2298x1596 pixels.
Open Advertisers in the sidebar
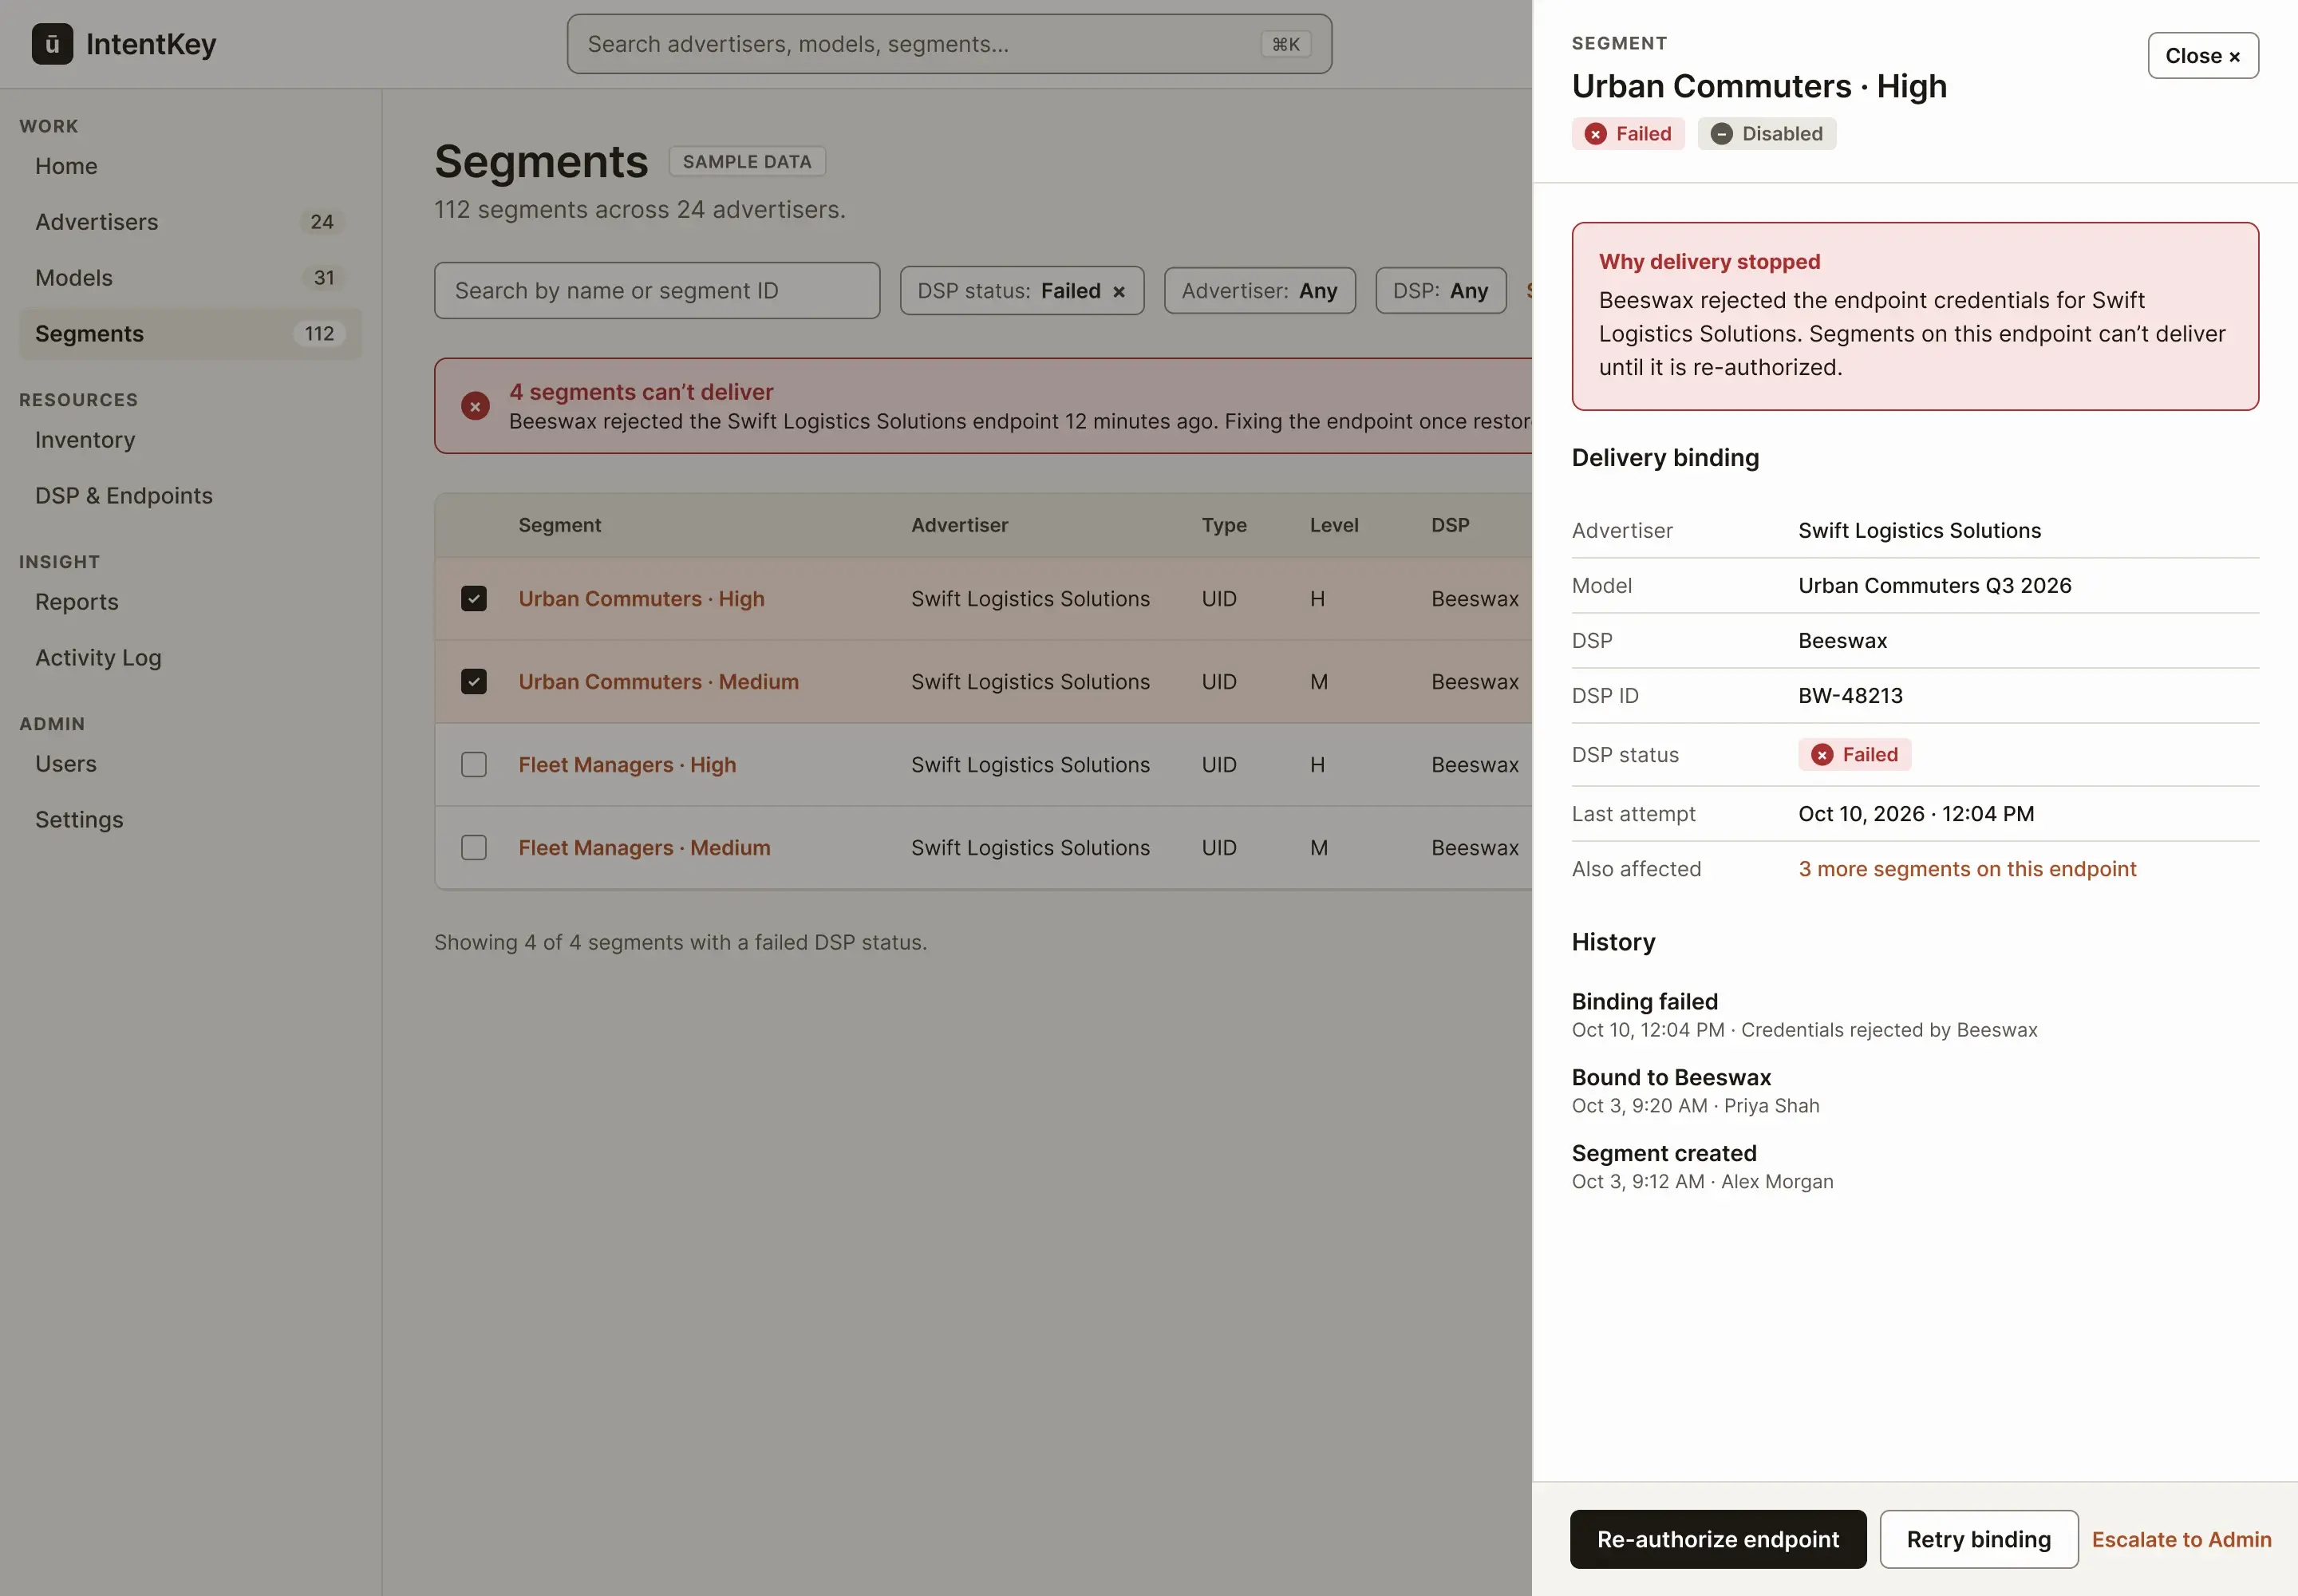(x=190, y=222)
